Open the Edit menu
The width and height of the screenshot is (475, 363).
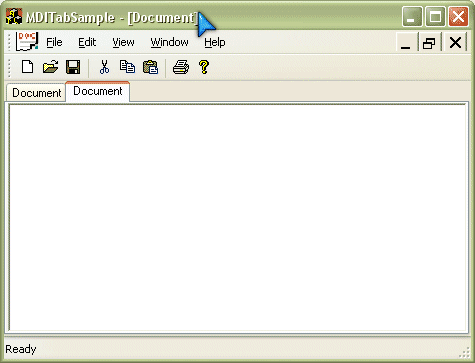[87, 42]
